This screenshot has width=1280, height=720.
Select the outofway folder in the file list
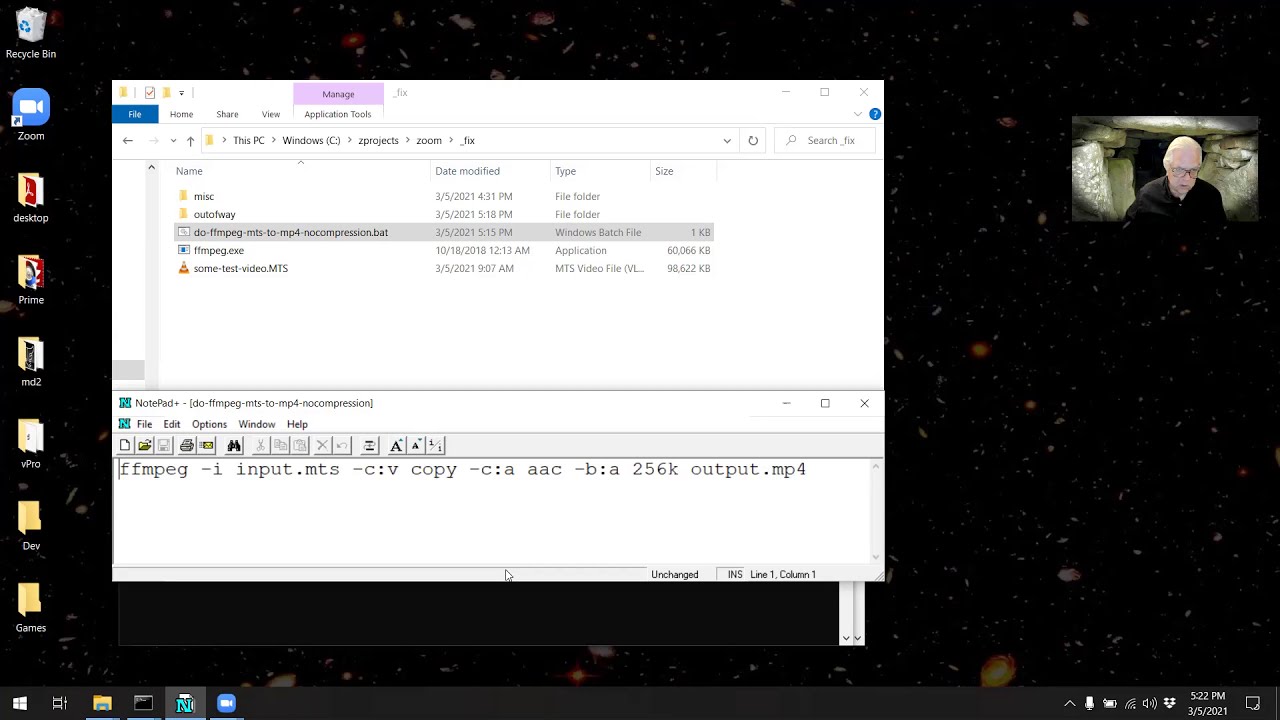coord(214,214)
